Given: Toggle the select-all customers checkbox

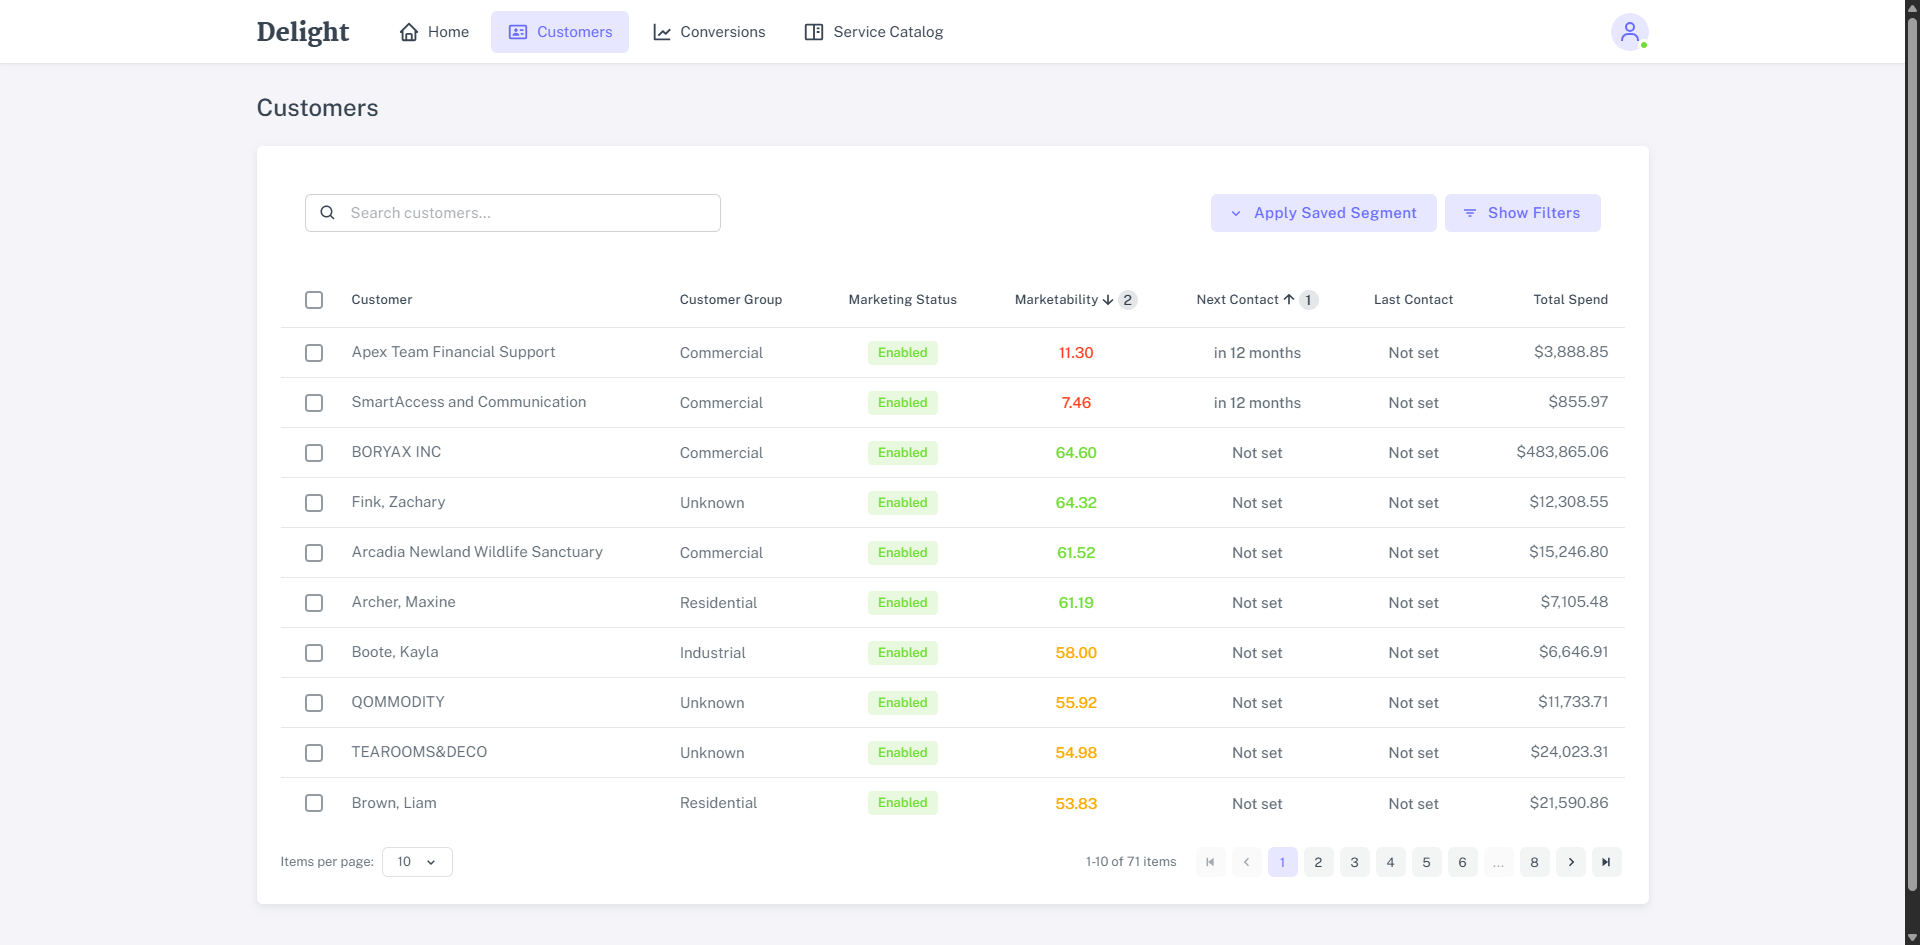Looking at the screenshot, I should 314,300.
